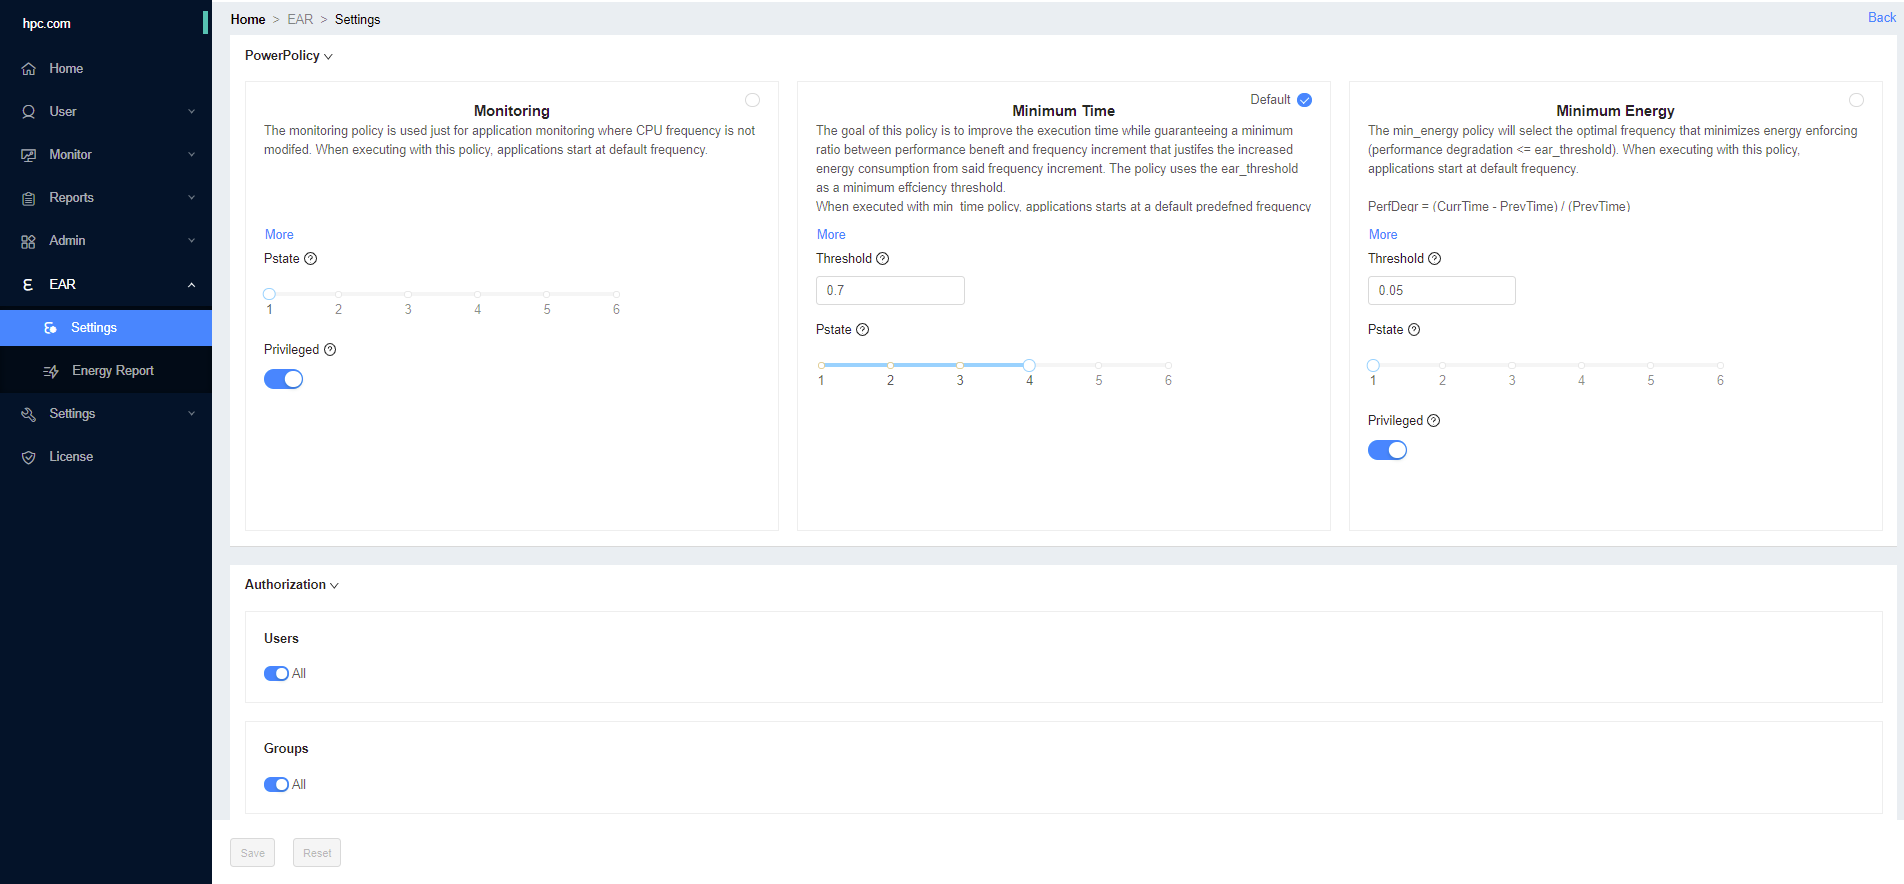Click the Back link at top right

click(1881, 17)
